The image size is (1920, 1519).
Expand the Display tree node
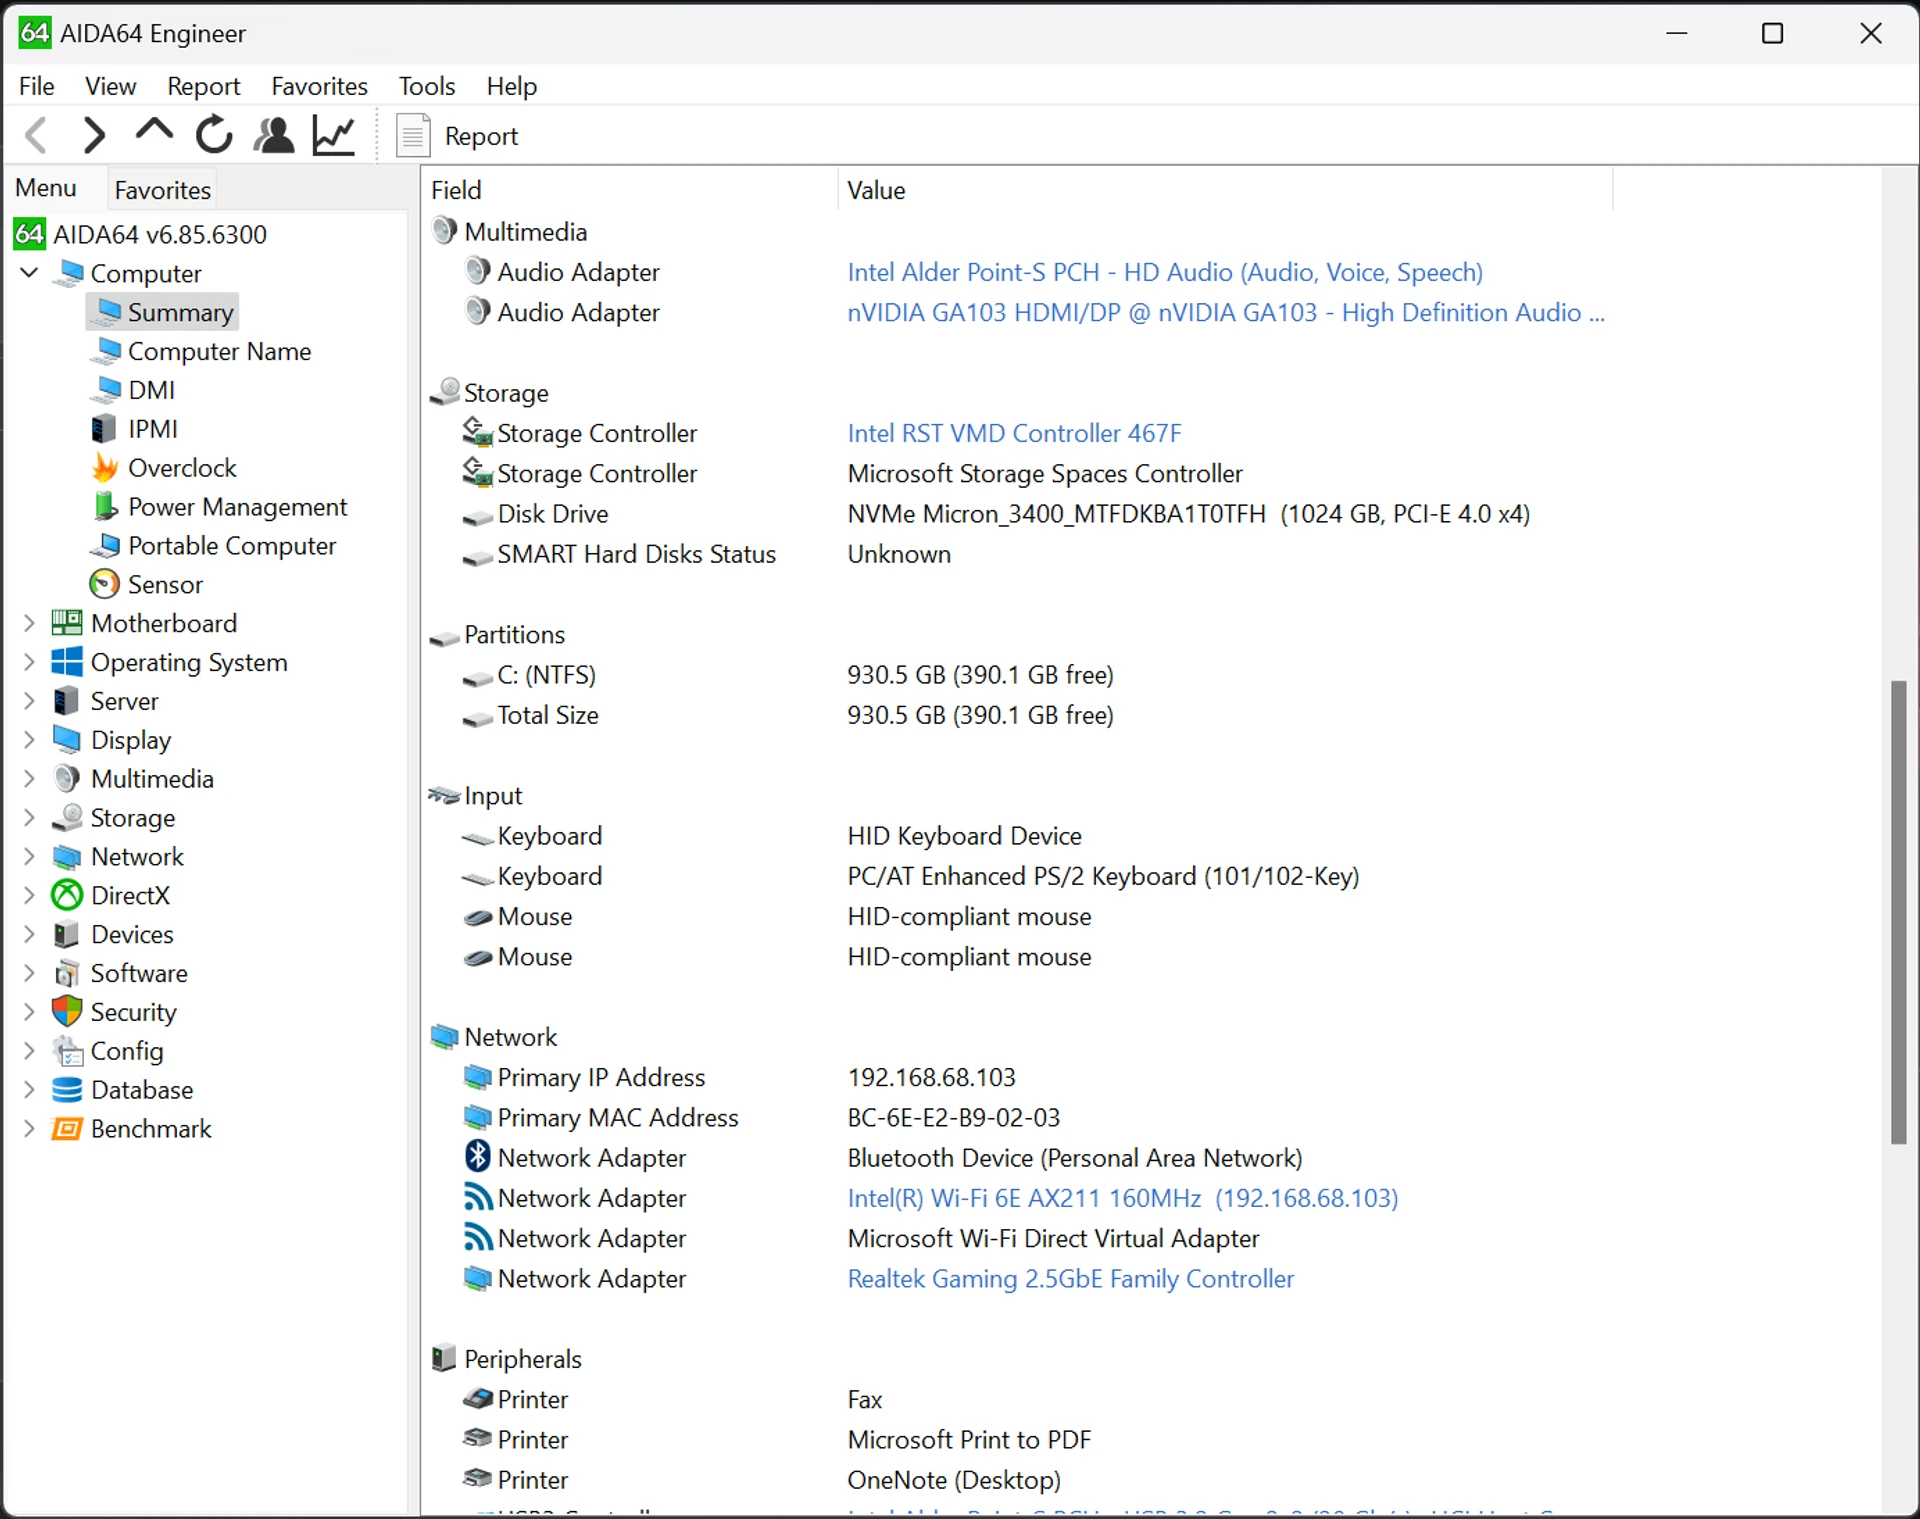pyautogui.click(x=29, y=740)
